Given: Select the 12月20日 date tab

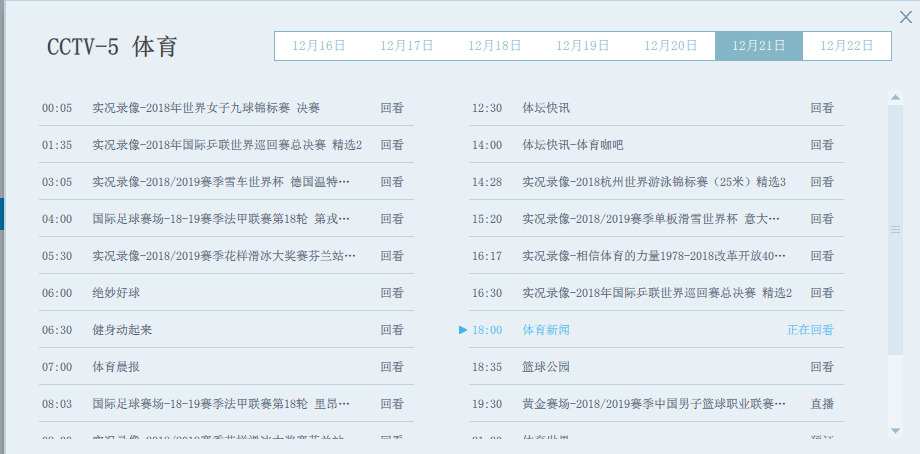Looking at the screenshot, I should [670, 46].
